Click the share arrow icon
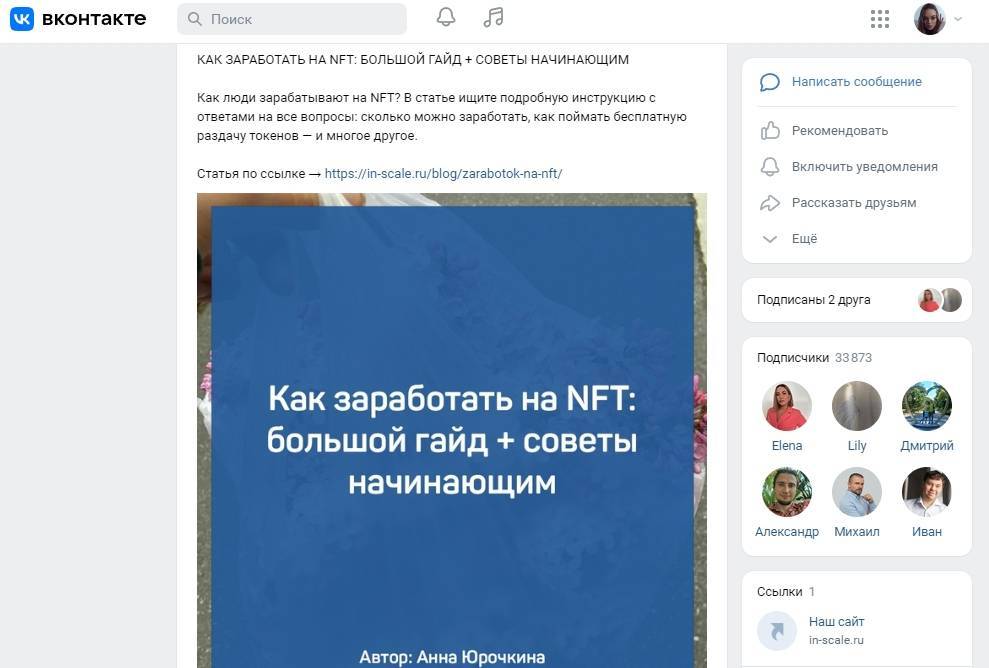This screenshot has height=668, width=989. click(770, 203)
